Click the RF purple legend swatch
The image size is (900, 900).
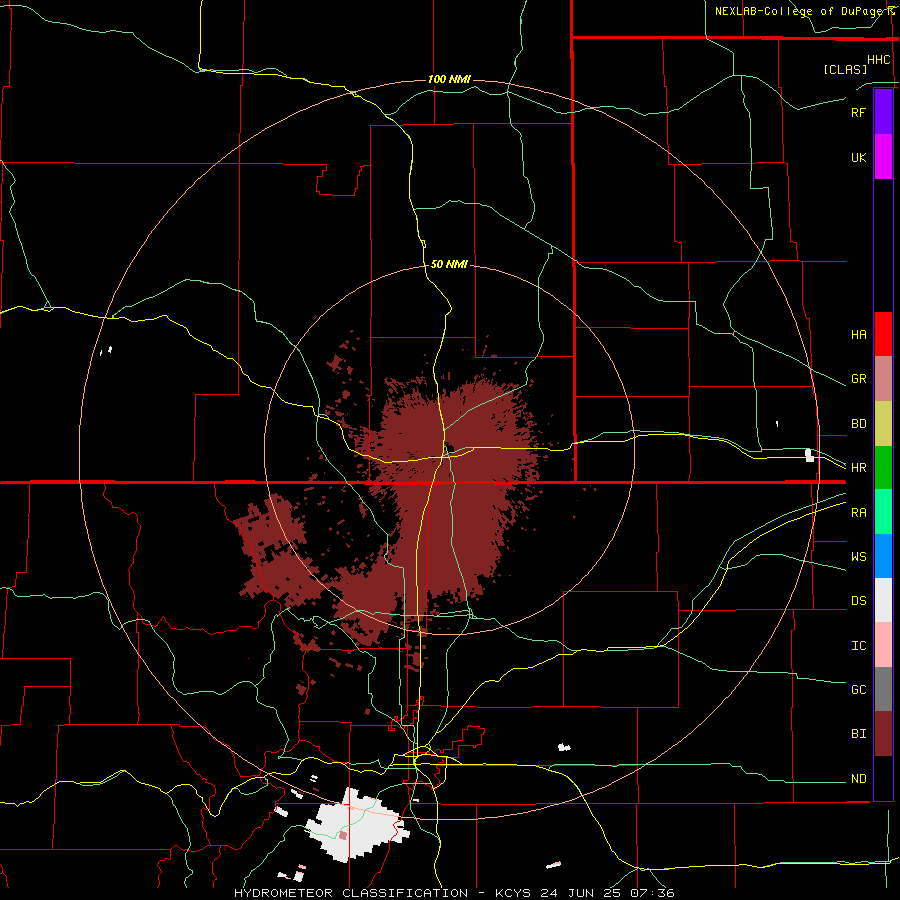tap(883, 112)
